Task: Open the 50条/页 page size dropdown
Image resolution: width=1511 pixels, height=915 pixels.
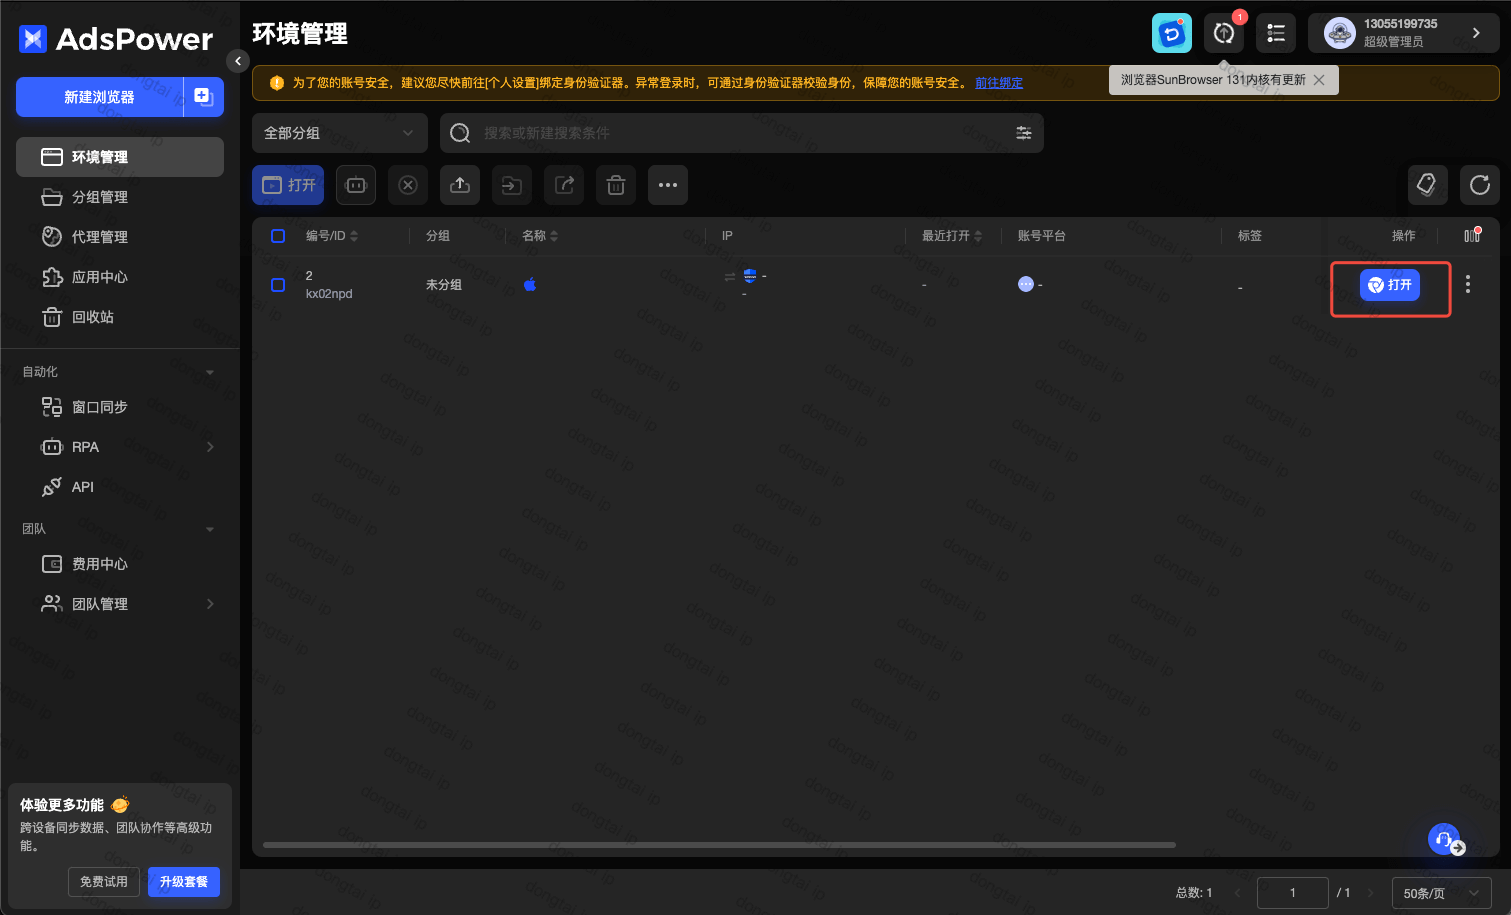Action: [1441, 893]
